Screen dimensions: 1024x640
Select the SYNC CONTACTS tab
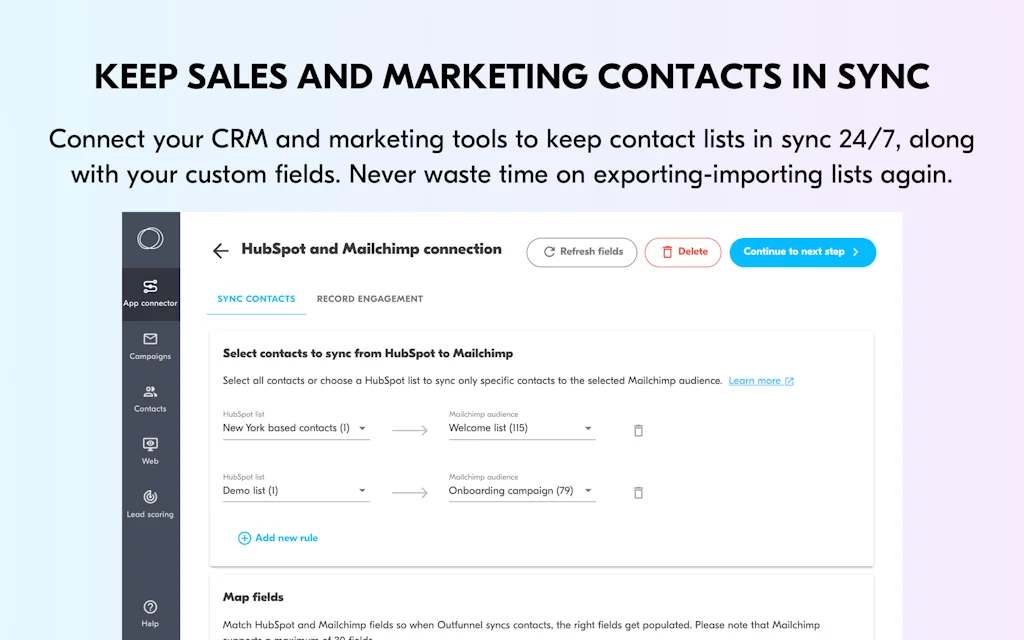(256, 298)
